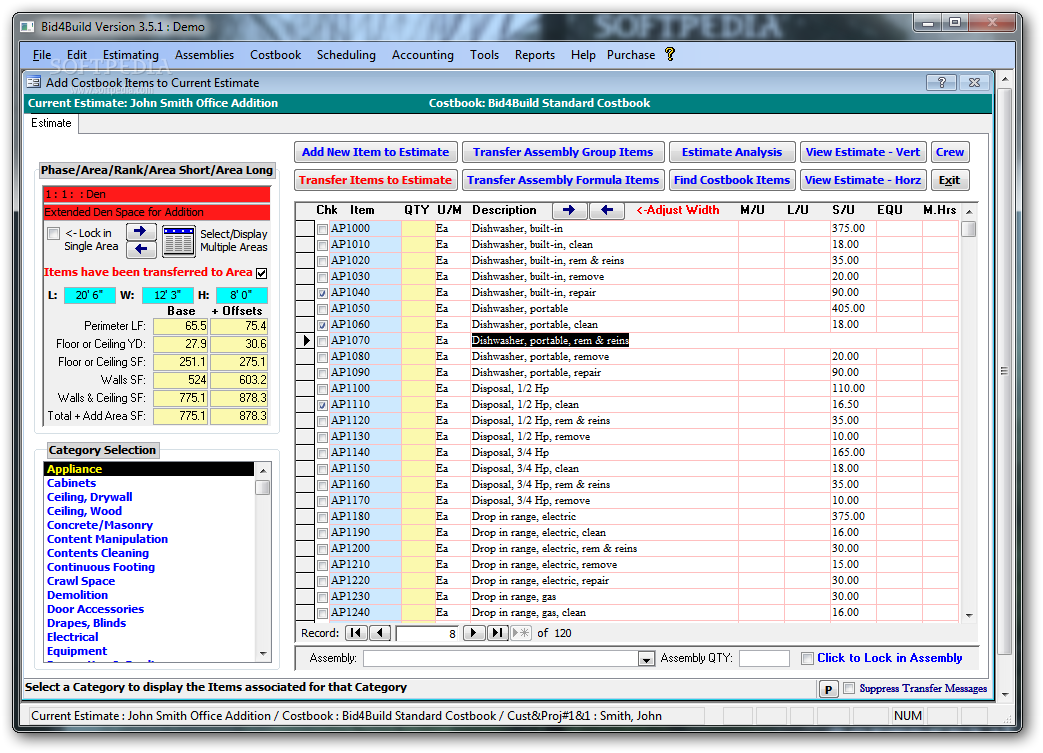1043x753 pixels.
Task: Check item AP1180 Drop in range electric
Action: point(323,517)
